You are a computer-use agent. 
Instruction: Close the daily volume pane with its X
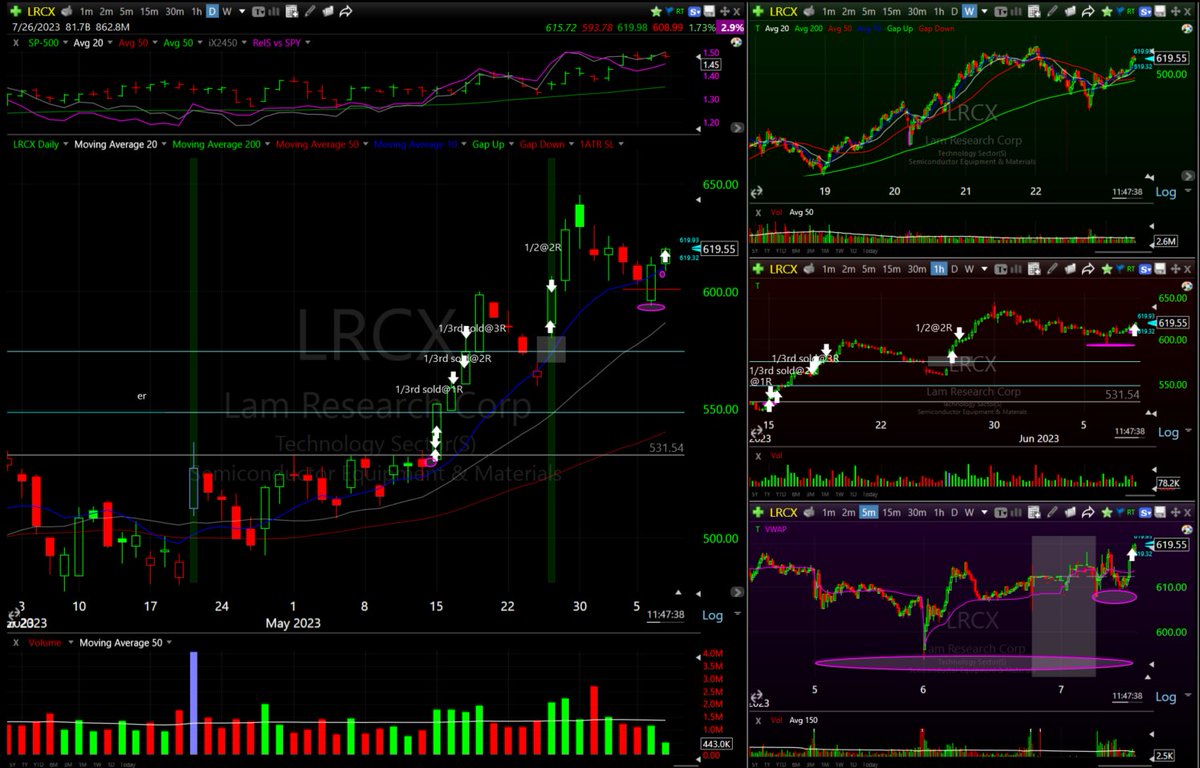tap(16, 643)
